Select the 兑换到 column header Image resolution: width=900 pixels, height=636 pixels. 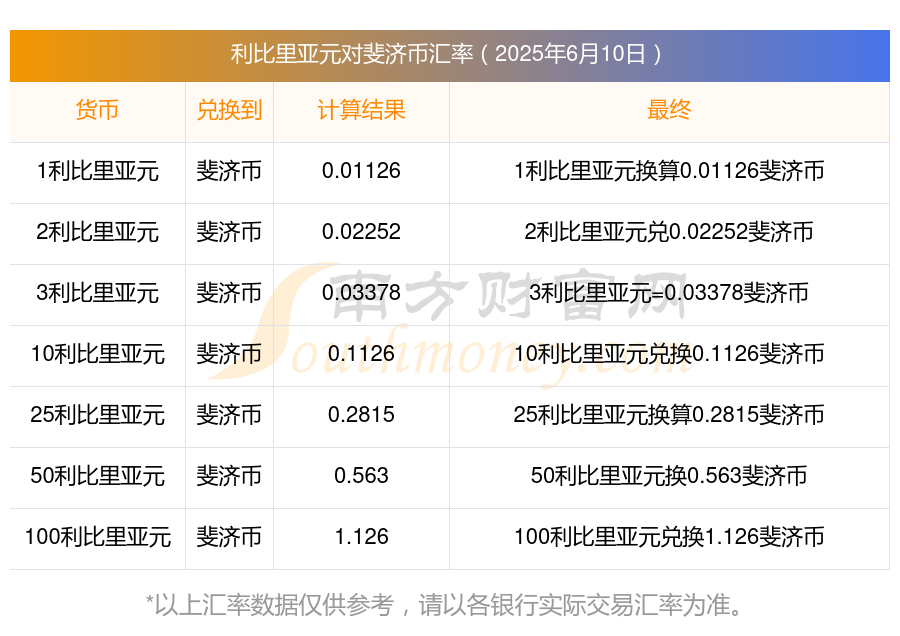tap(229, 110)
